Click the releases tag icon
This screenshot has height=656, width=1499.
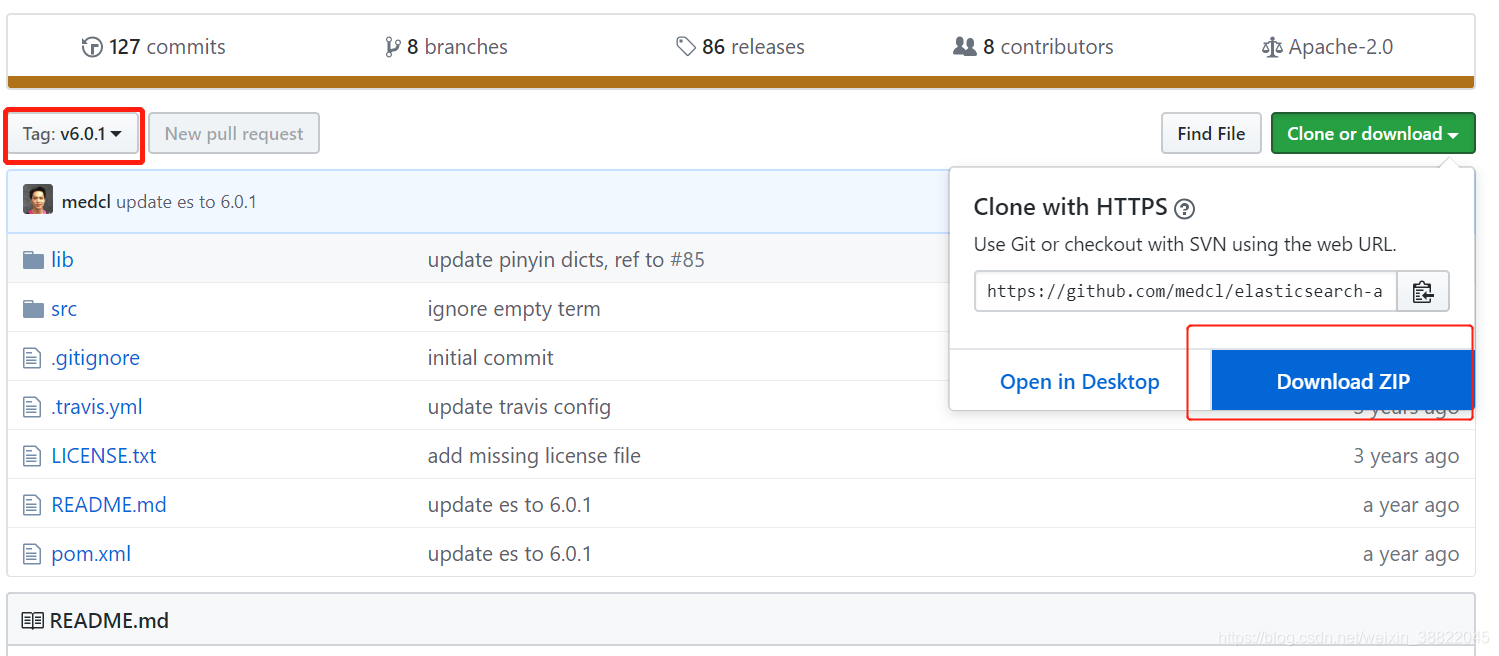pos(686,47)
